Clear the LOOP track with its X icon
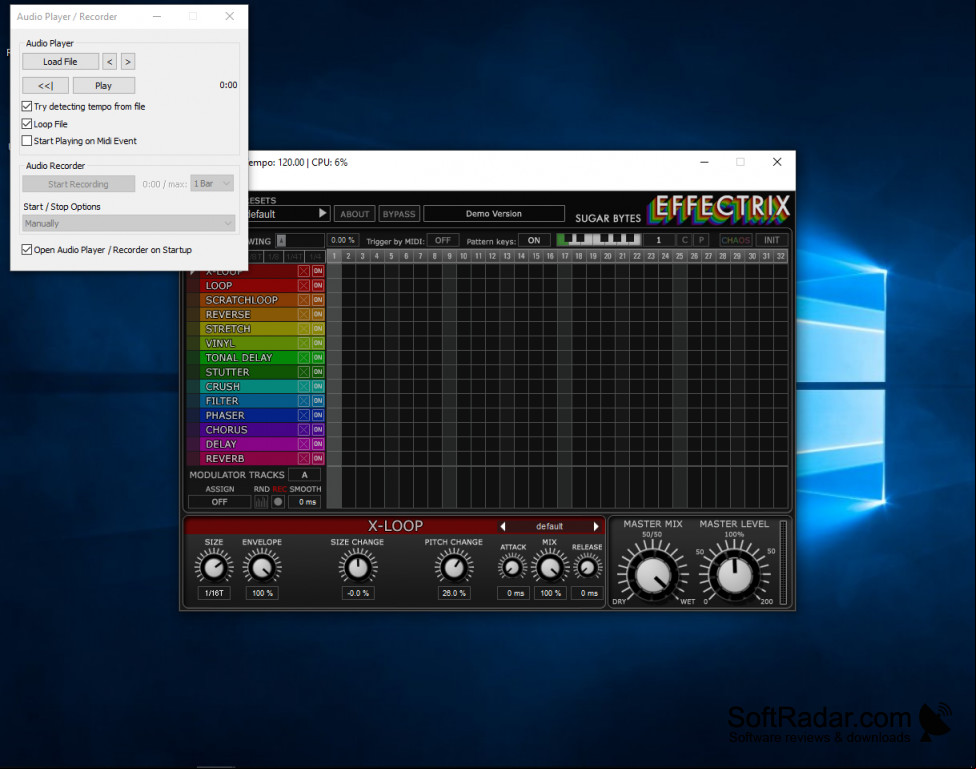 pos(303,286)
